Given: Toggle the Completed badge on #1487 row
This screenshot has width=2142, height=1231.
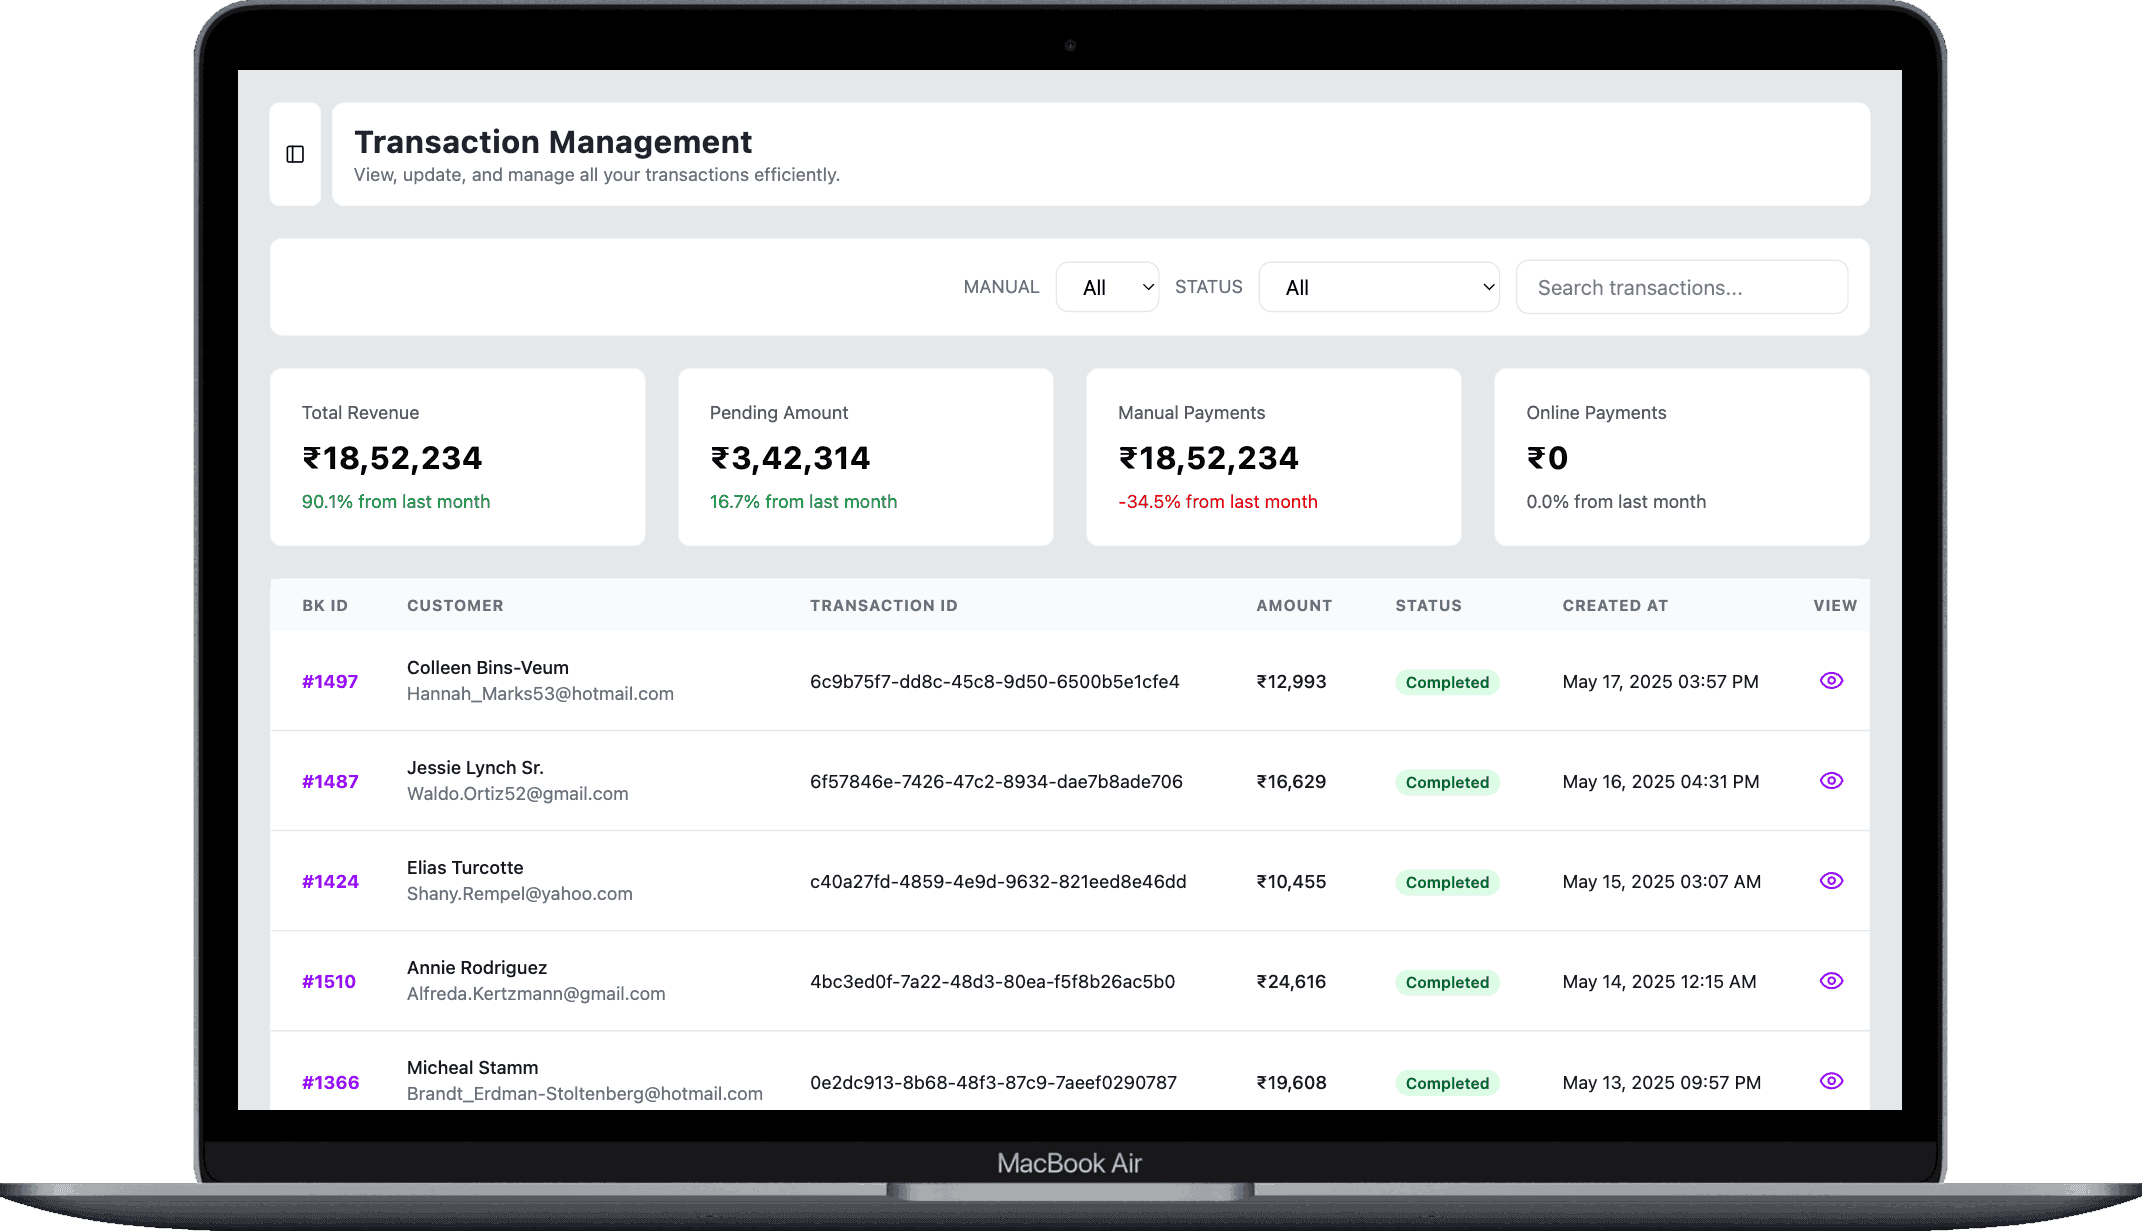Looking at the screenshot, I should click(x=1447, y=782).
